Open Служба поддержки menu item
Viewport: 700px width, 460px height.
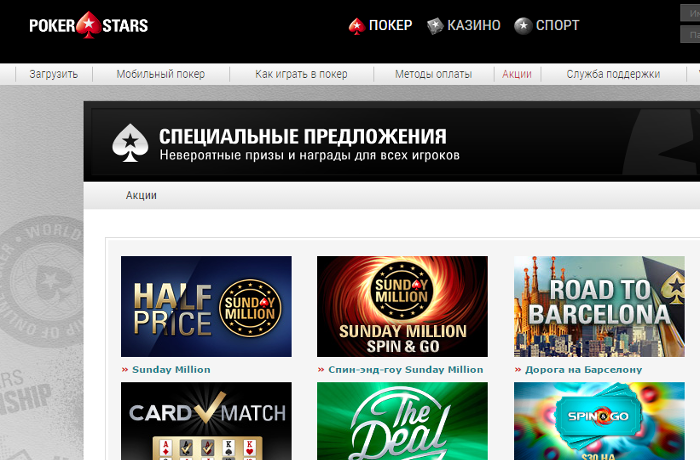(613, 74)
